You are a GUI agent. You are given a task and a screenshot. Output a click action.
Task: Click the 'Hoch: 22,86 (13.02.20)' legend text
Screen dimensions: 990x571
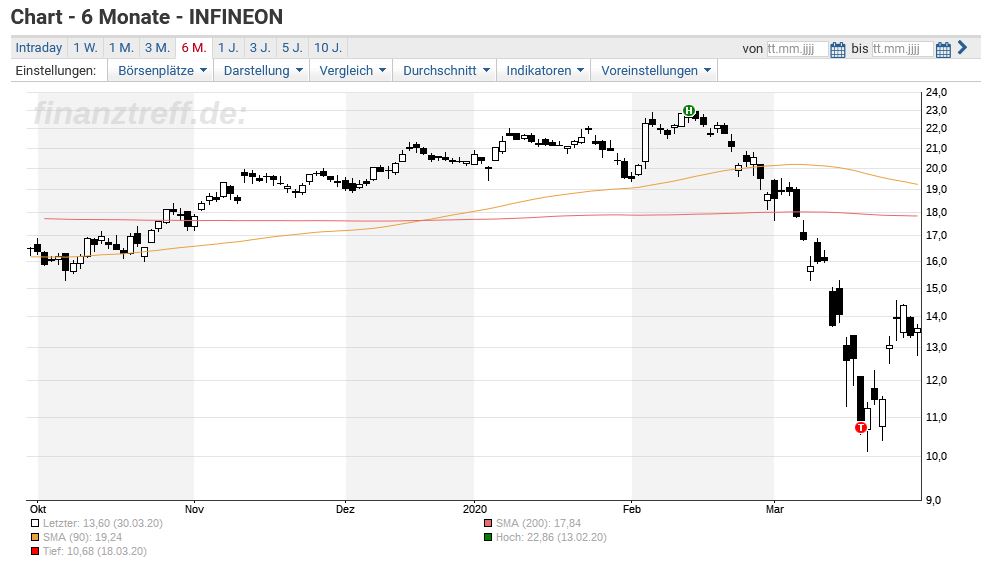pos(551,538)
